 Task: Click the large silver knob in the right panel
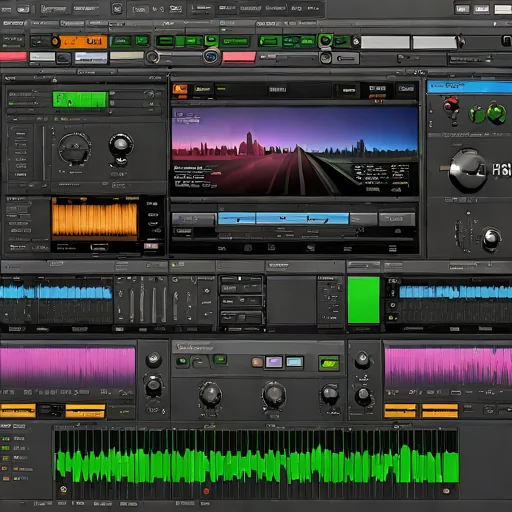tap(468, 170)
